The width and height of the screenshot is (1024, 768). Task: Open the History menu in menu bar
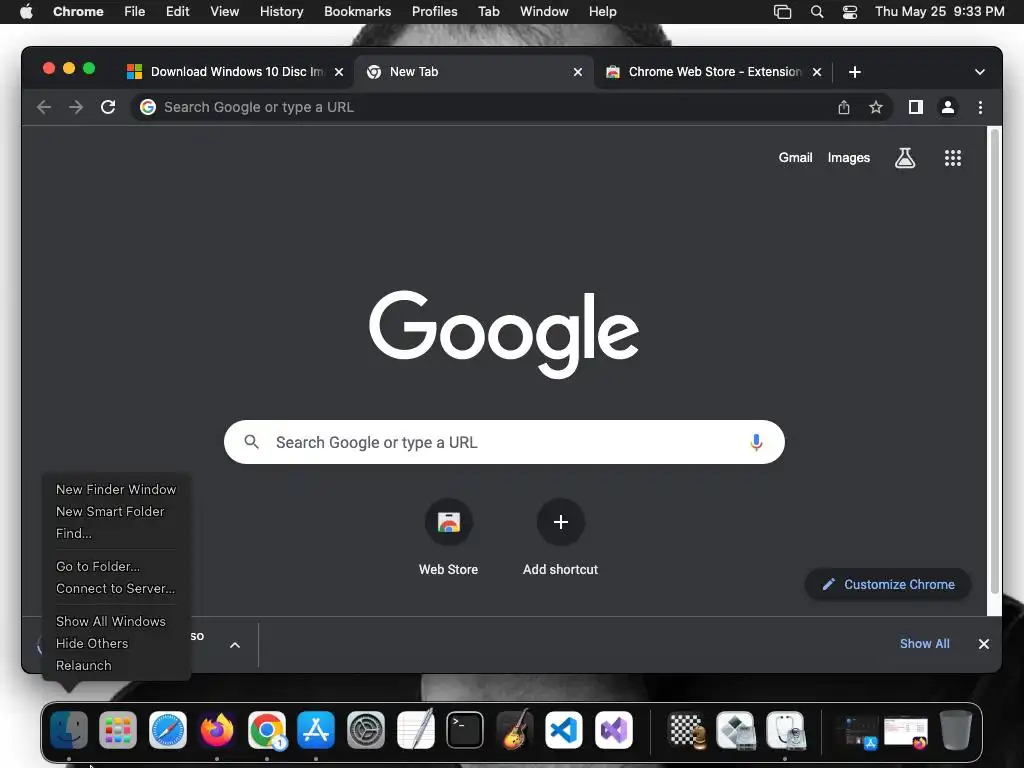click(x=281, y=12)
